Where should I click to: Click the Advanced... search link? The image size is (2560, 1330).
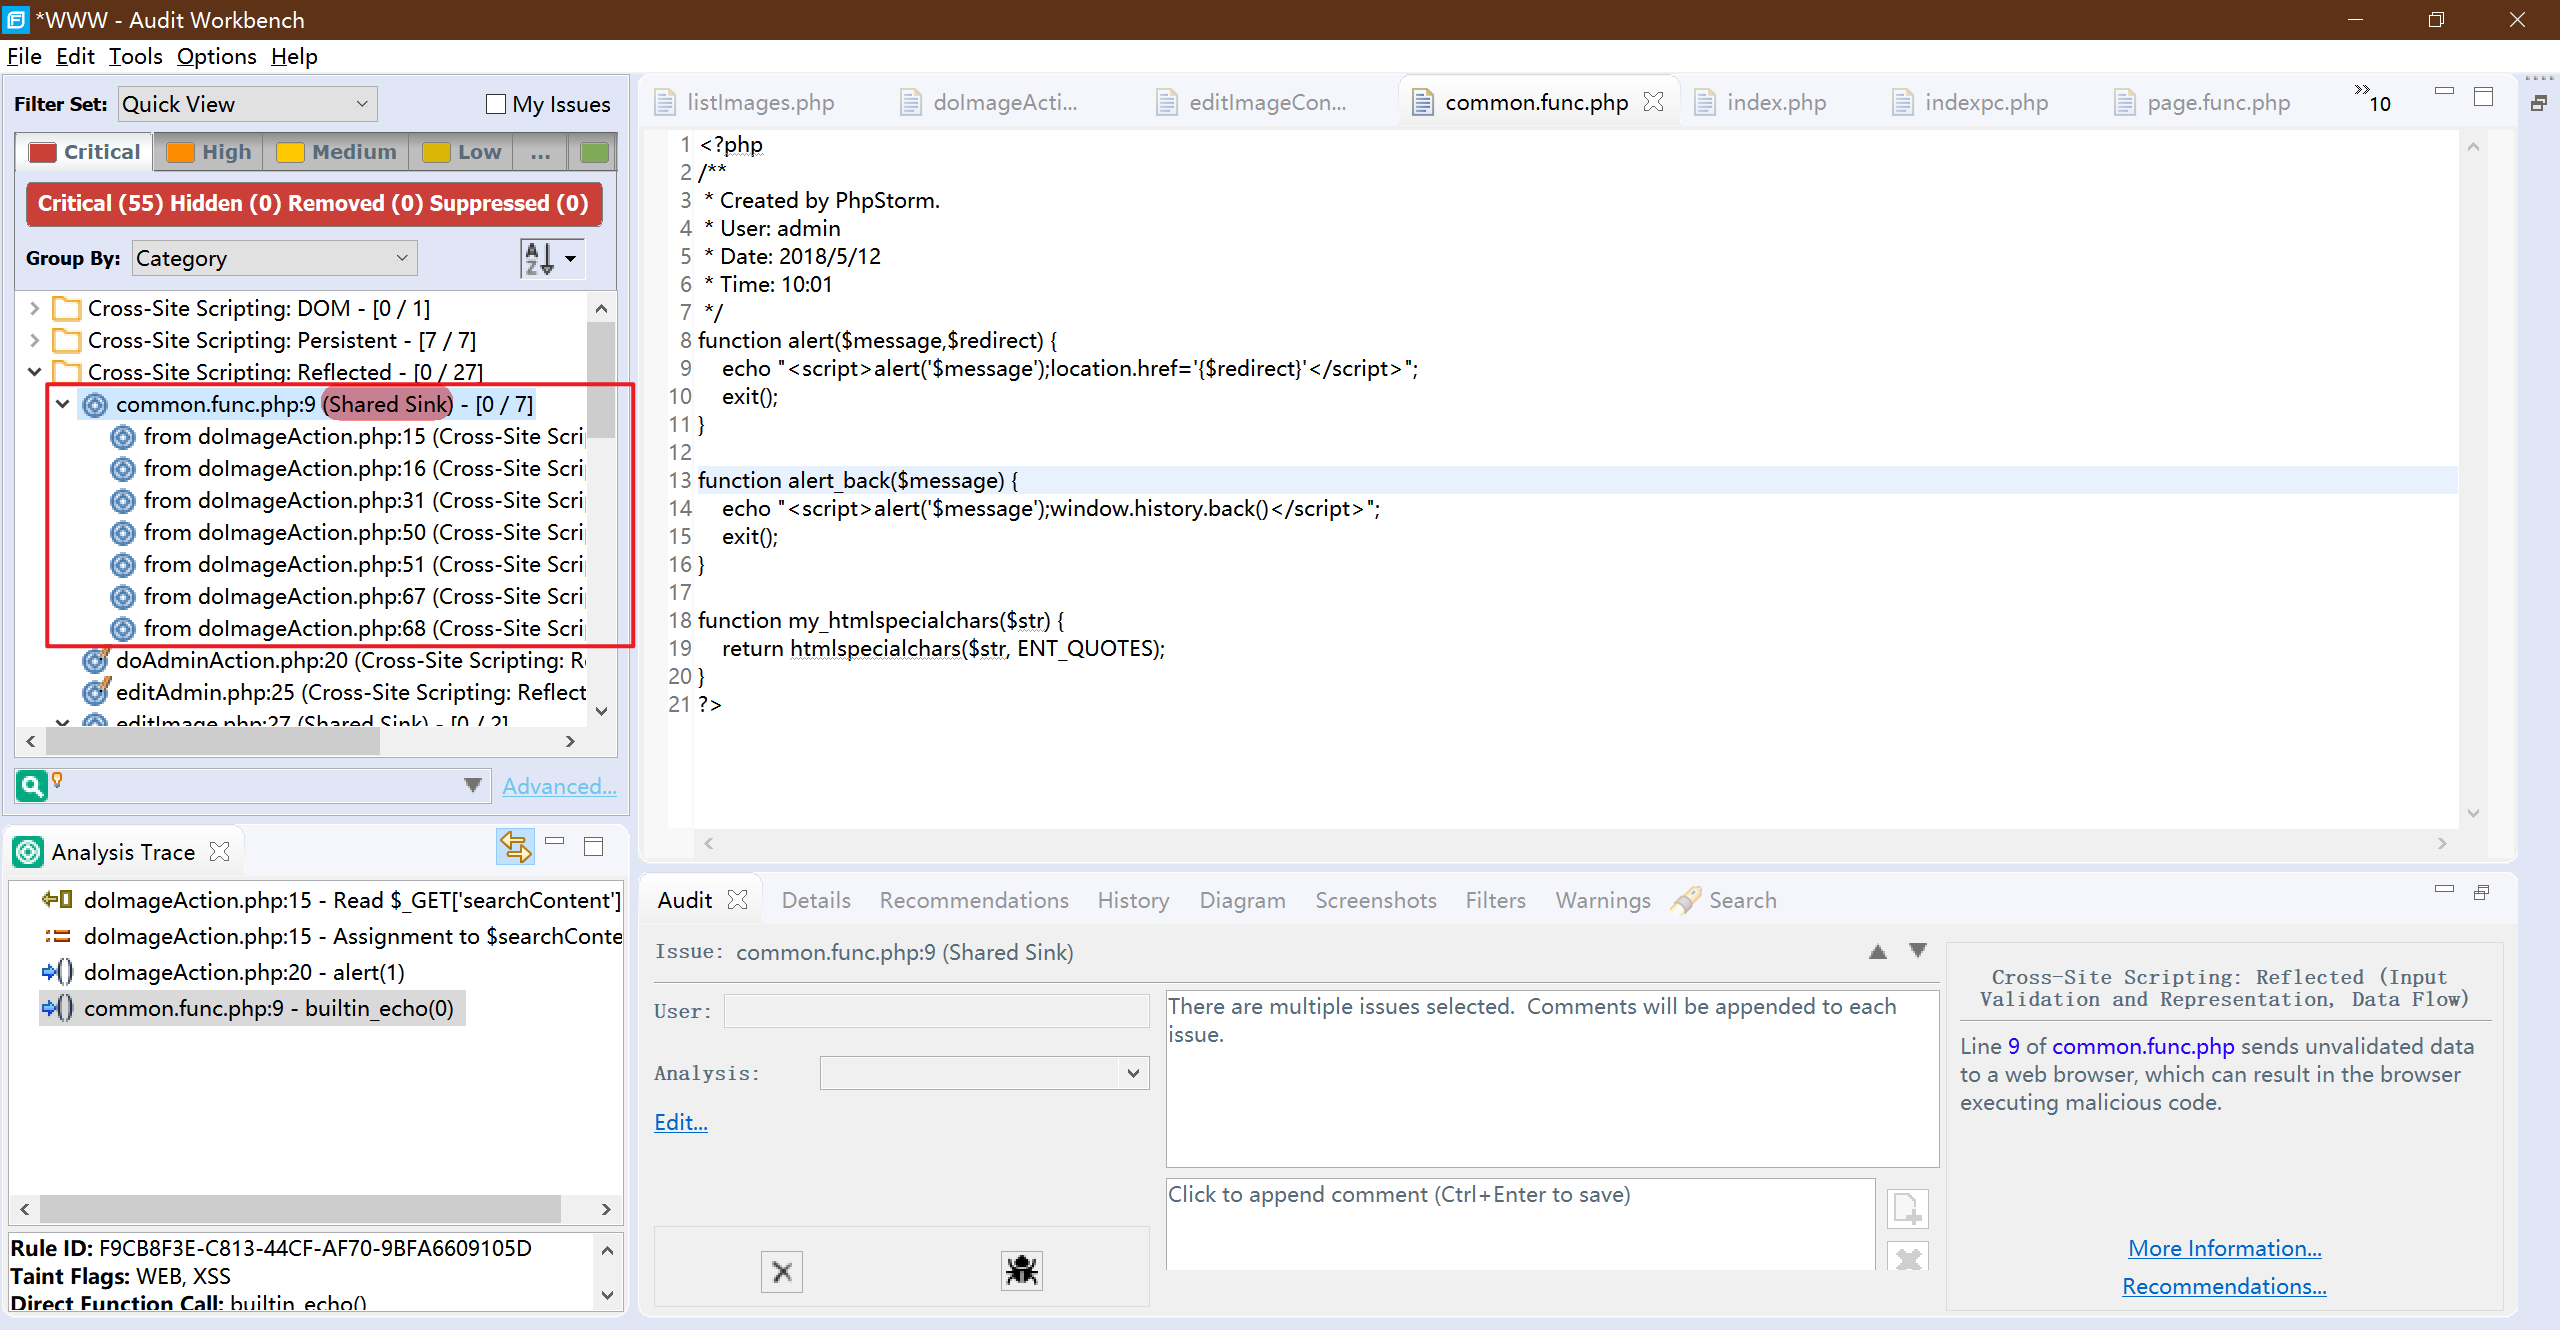pos(559,786)
